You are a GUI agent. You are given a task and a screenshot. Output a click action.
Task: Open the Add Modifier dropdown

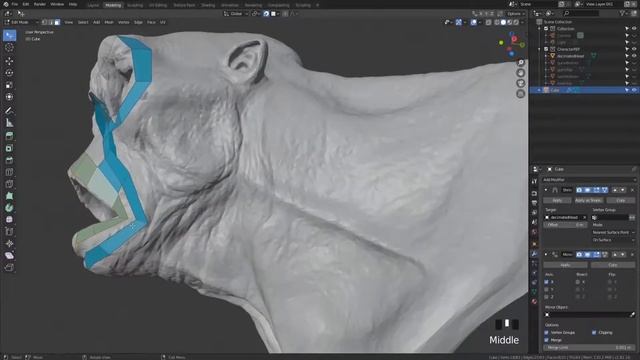tap(589, 180)
